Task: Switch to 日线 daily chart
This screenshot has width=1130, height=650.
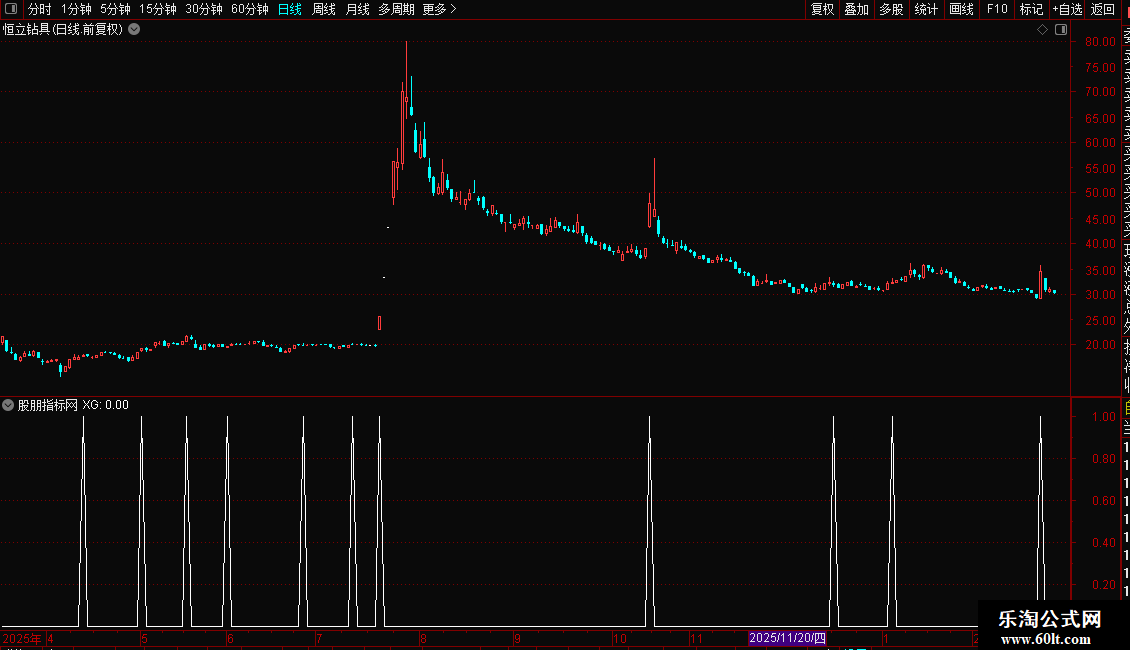Action: 290,9
